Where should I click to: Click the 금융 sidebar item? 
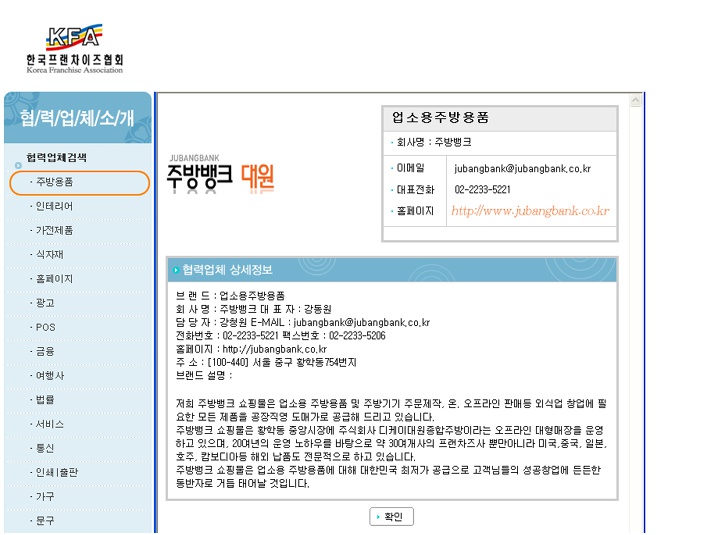coord(45,351)
